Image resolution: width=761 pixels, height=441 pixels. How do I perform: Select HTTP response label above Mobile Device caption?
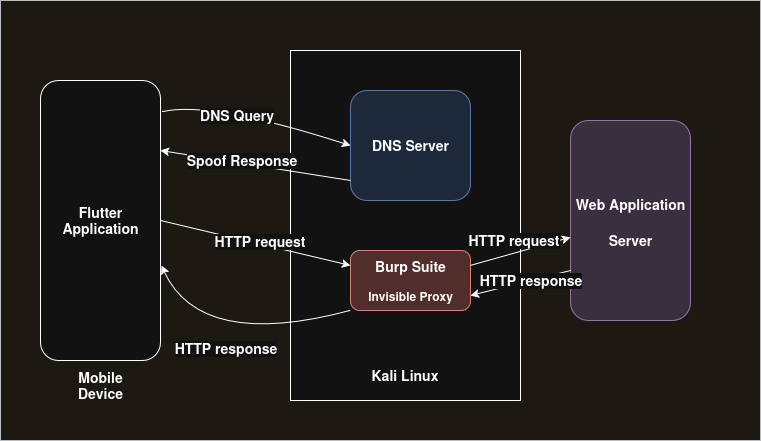tap(226, 349)
